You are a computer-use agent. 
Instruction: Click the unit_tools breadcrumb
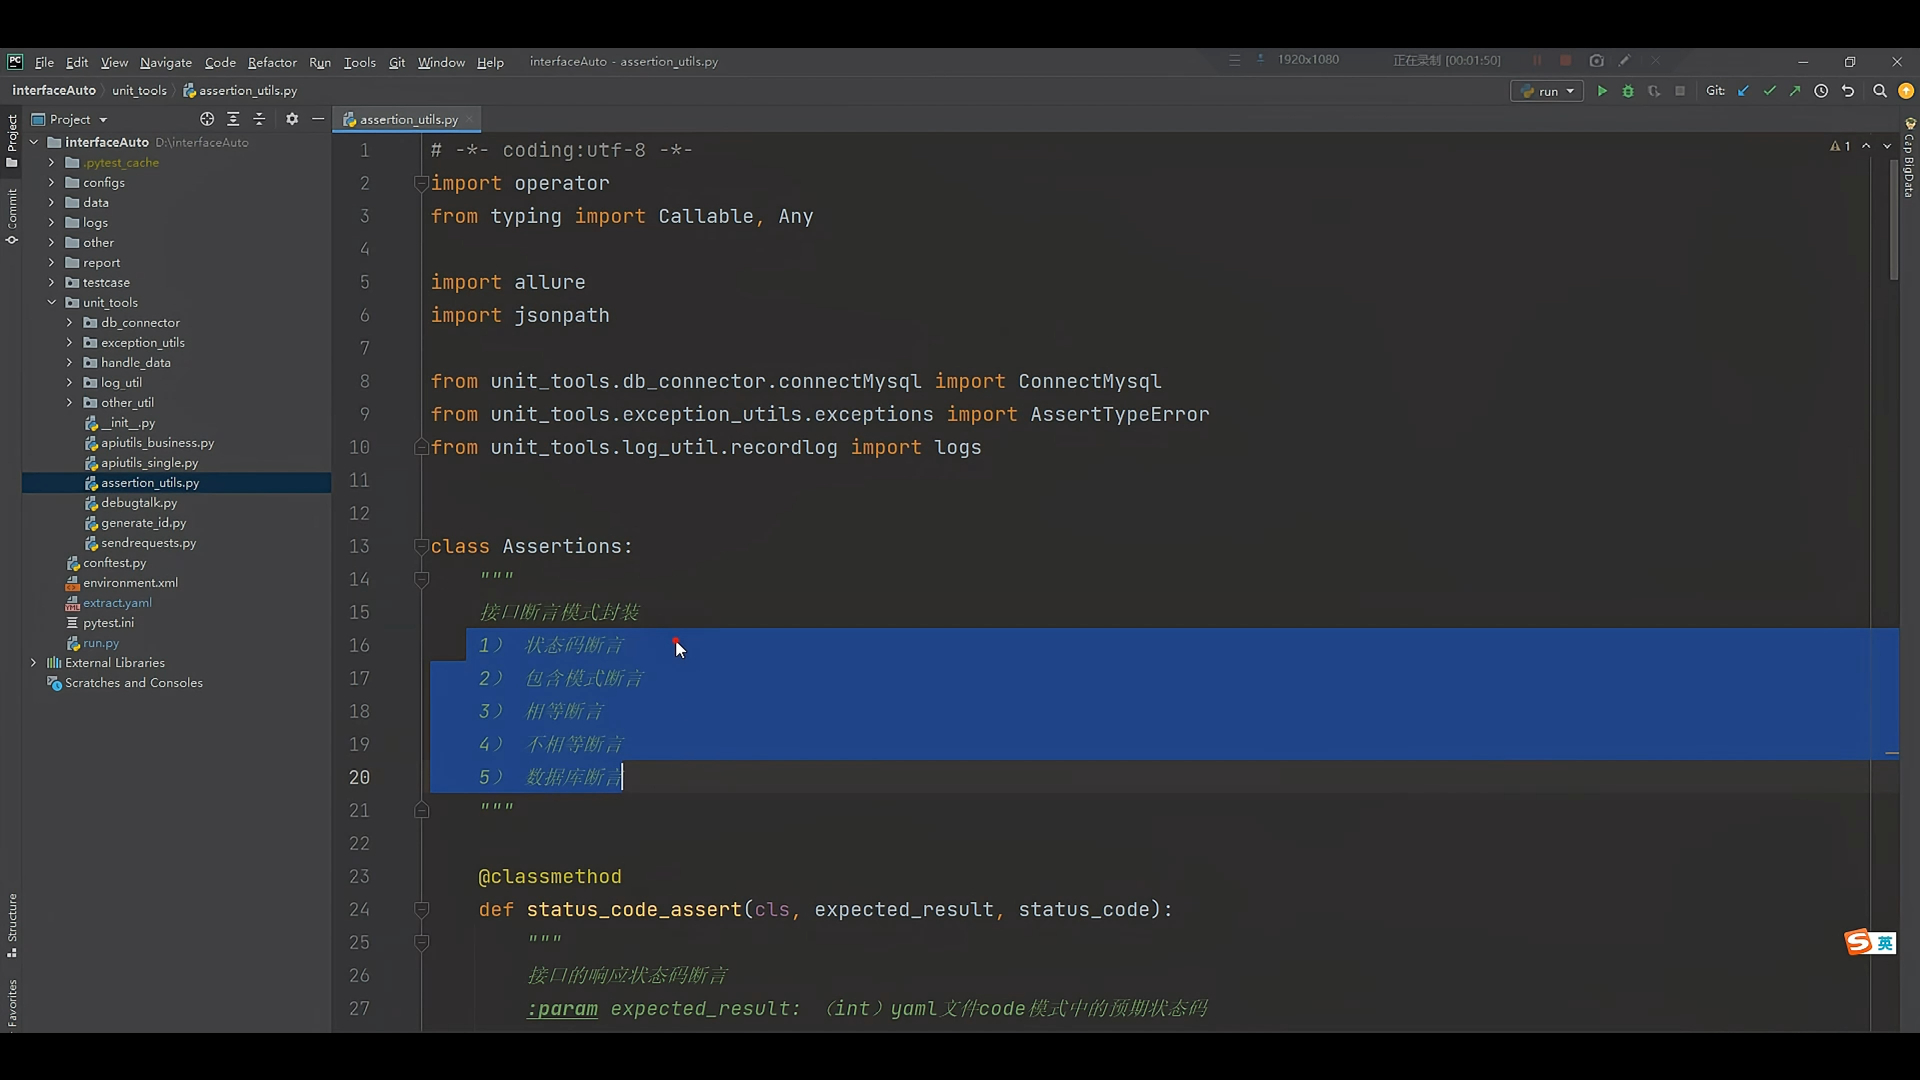139,90
